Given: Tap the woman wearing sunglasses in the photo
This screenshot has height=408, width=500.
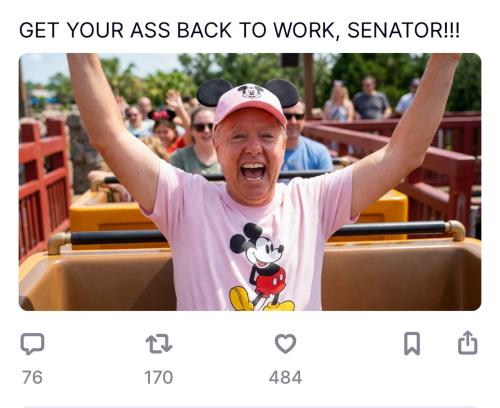Looking at the screenshot, I should click(x=199, y=140).
